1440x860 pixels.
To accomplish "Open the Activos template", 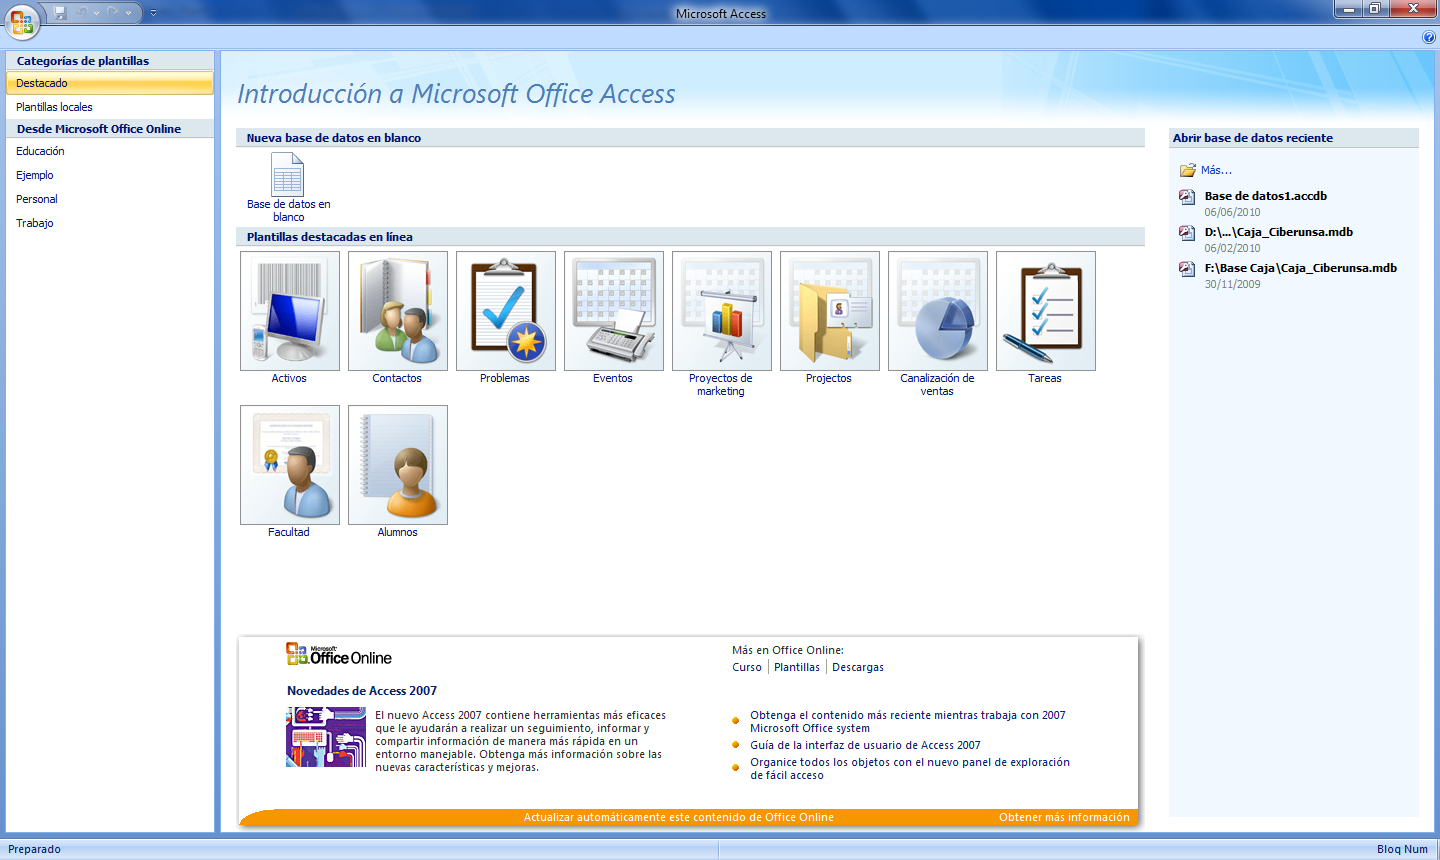I will (x=289, y=311).
